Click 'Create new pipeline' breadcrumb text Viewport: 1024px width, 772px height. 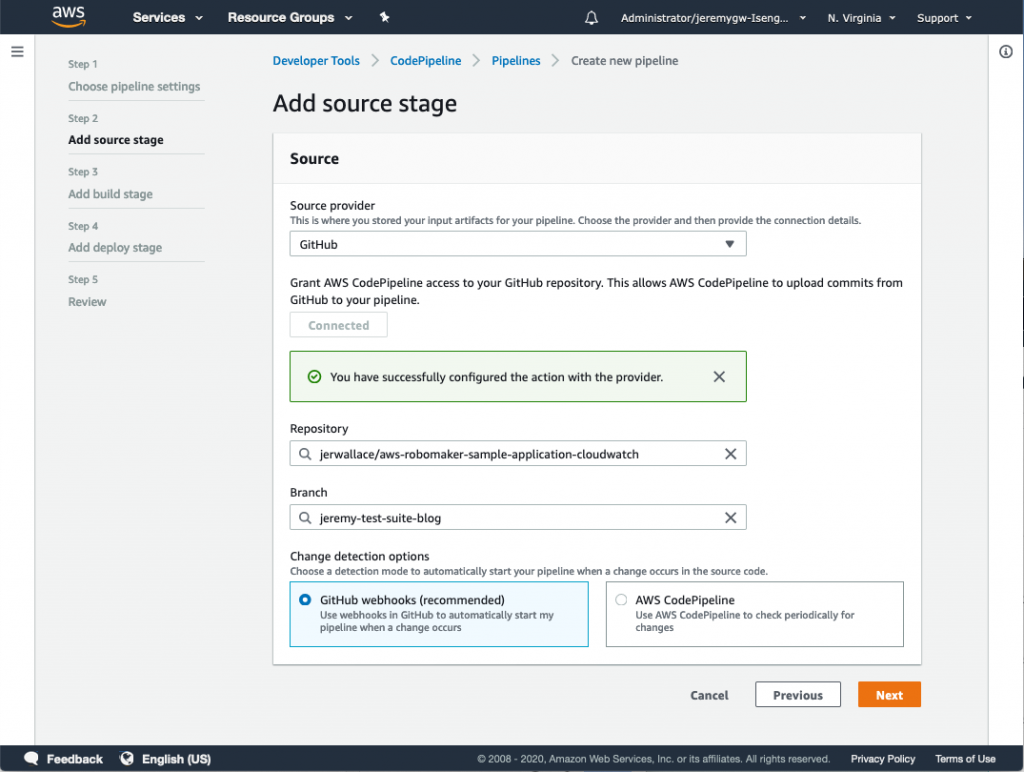coord(624,61)
